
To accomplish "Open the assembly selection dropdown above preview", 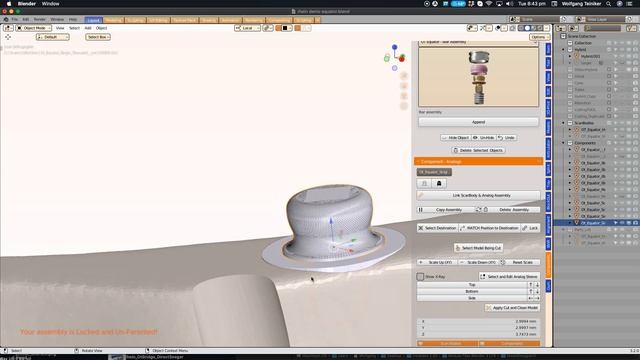I will point(478,42).
